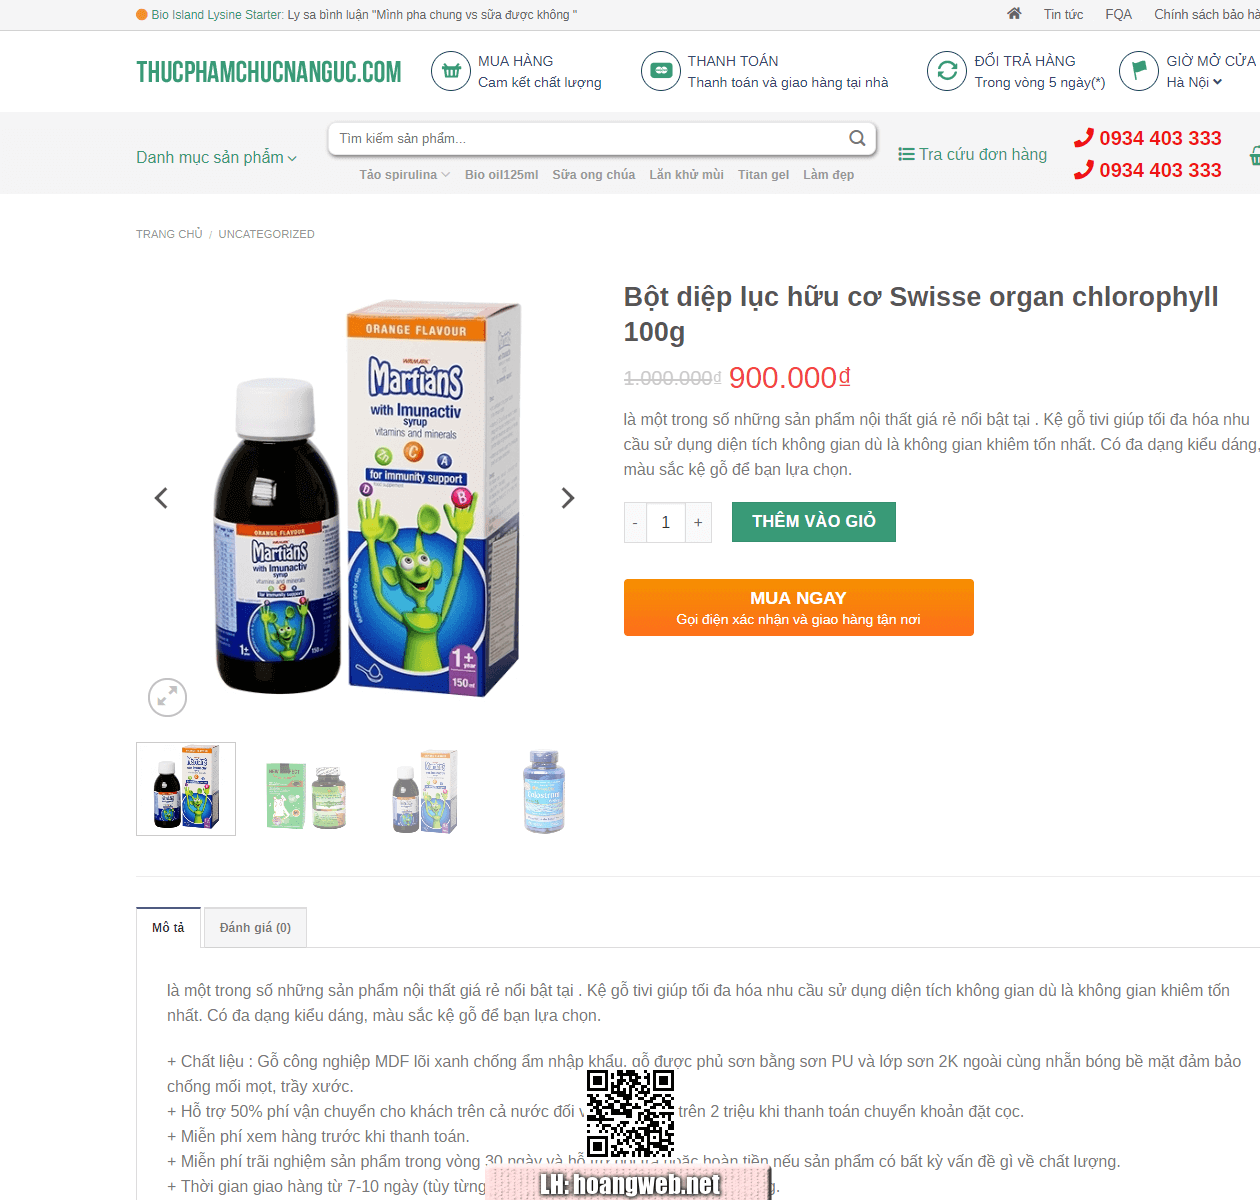This screenshot has width=1260, height=1200.
Task: Open Hà Nội location dropdown
Action: click(1195, 82)
